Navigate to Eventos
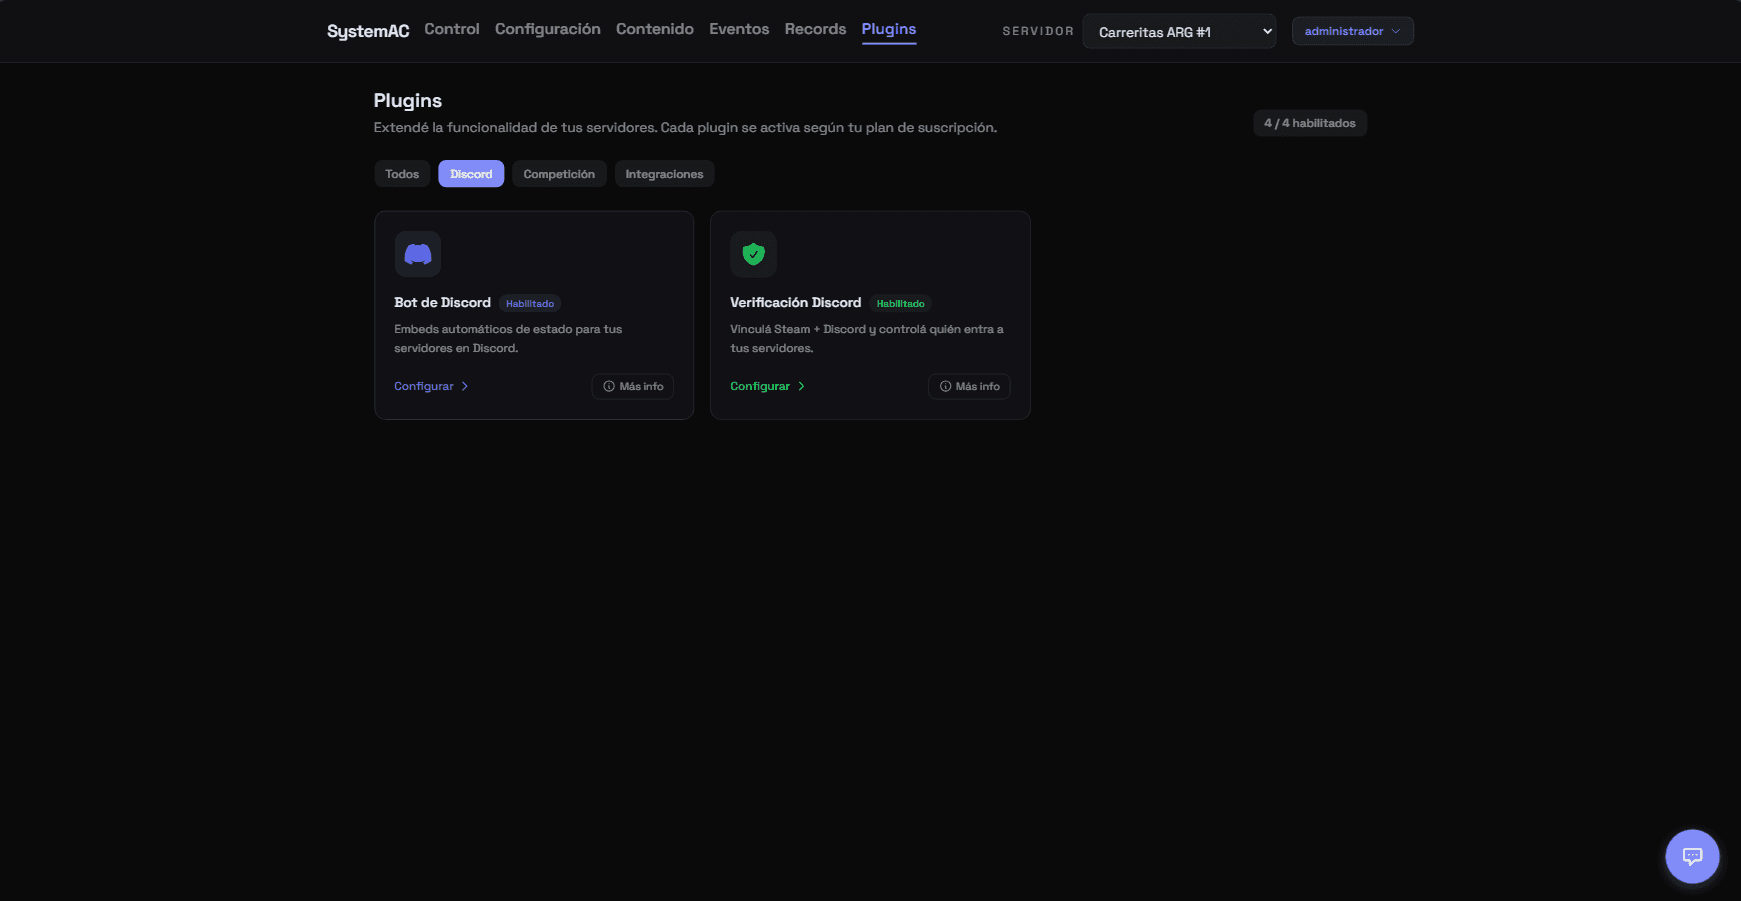The height and width of the screenshot is (901, 1741). pos(739,29)
